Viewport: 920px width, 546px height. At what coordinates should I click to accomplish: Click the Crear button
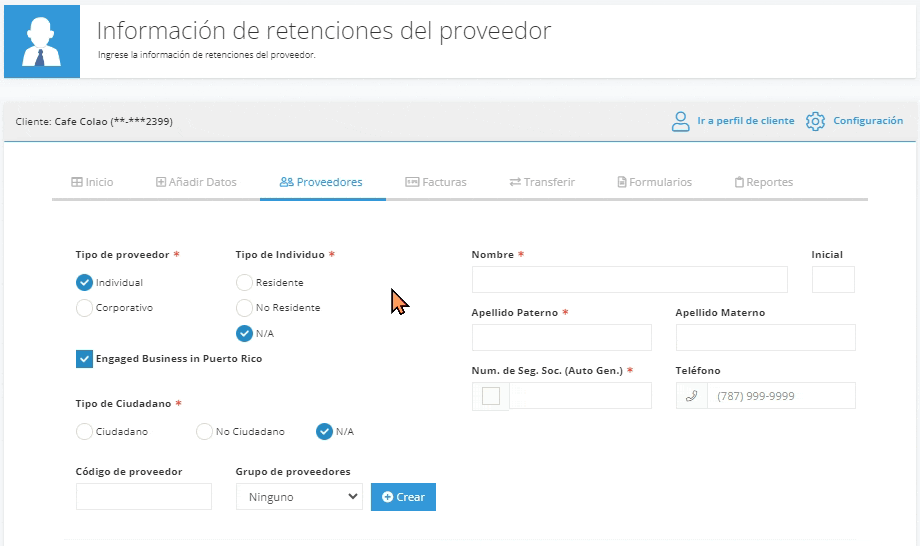tap(403, 497)
